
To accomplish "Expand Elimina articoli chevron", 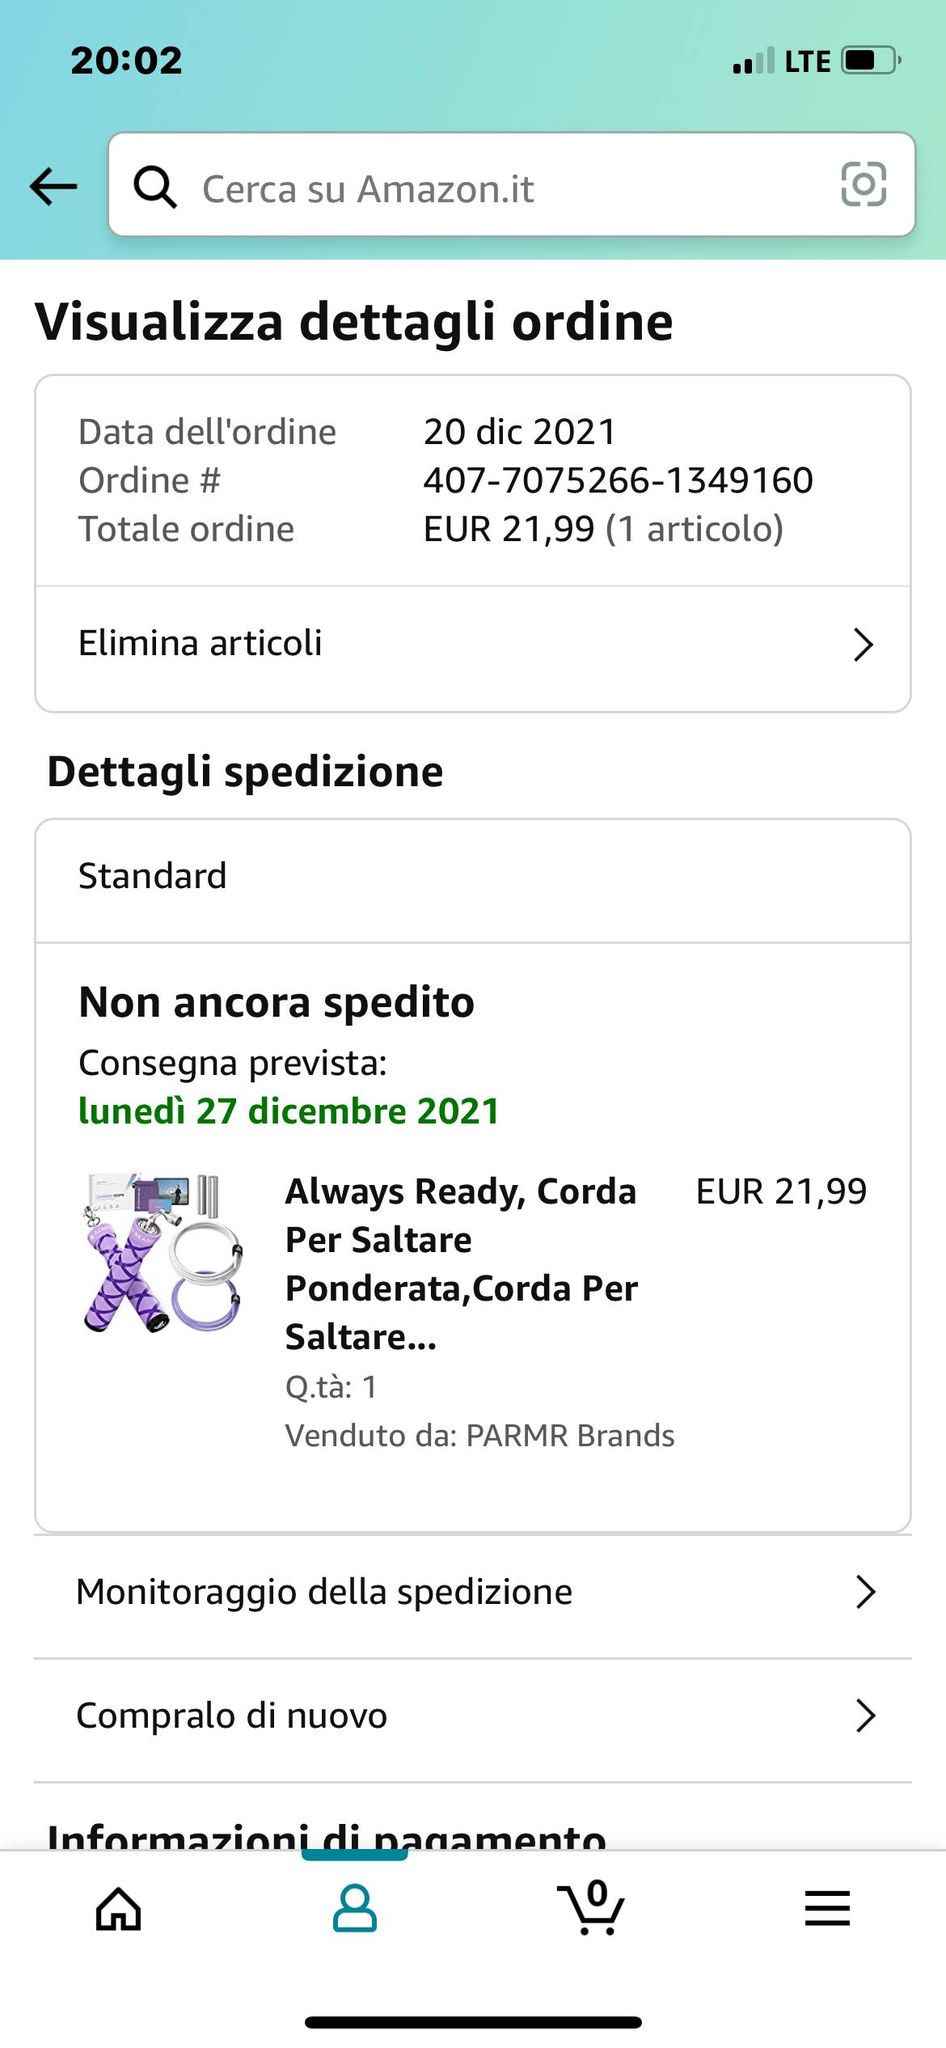I will point(863,644).
